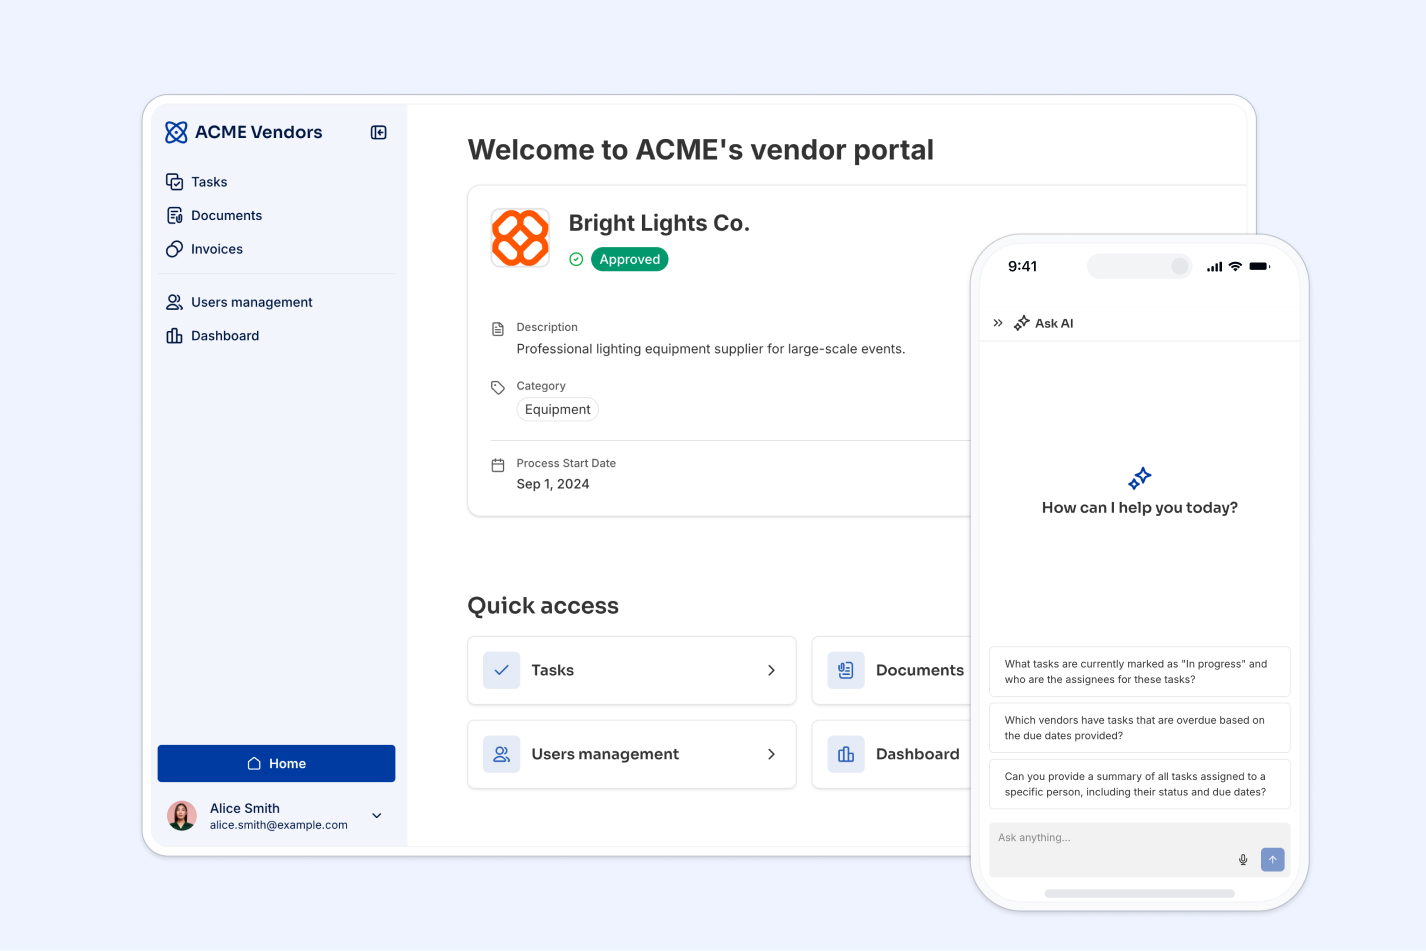This screenshot has width=1426, height=951.
Task: Open Tasks card via its chevron arrow
Action: click(771, 670)
